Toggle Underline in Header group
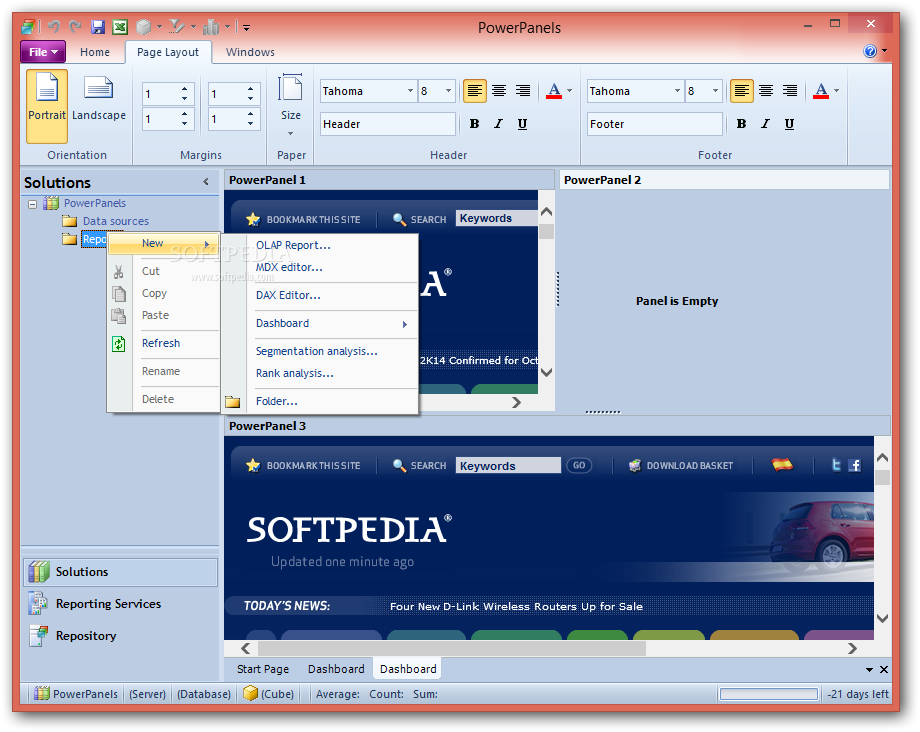 [x=522, y=124]
